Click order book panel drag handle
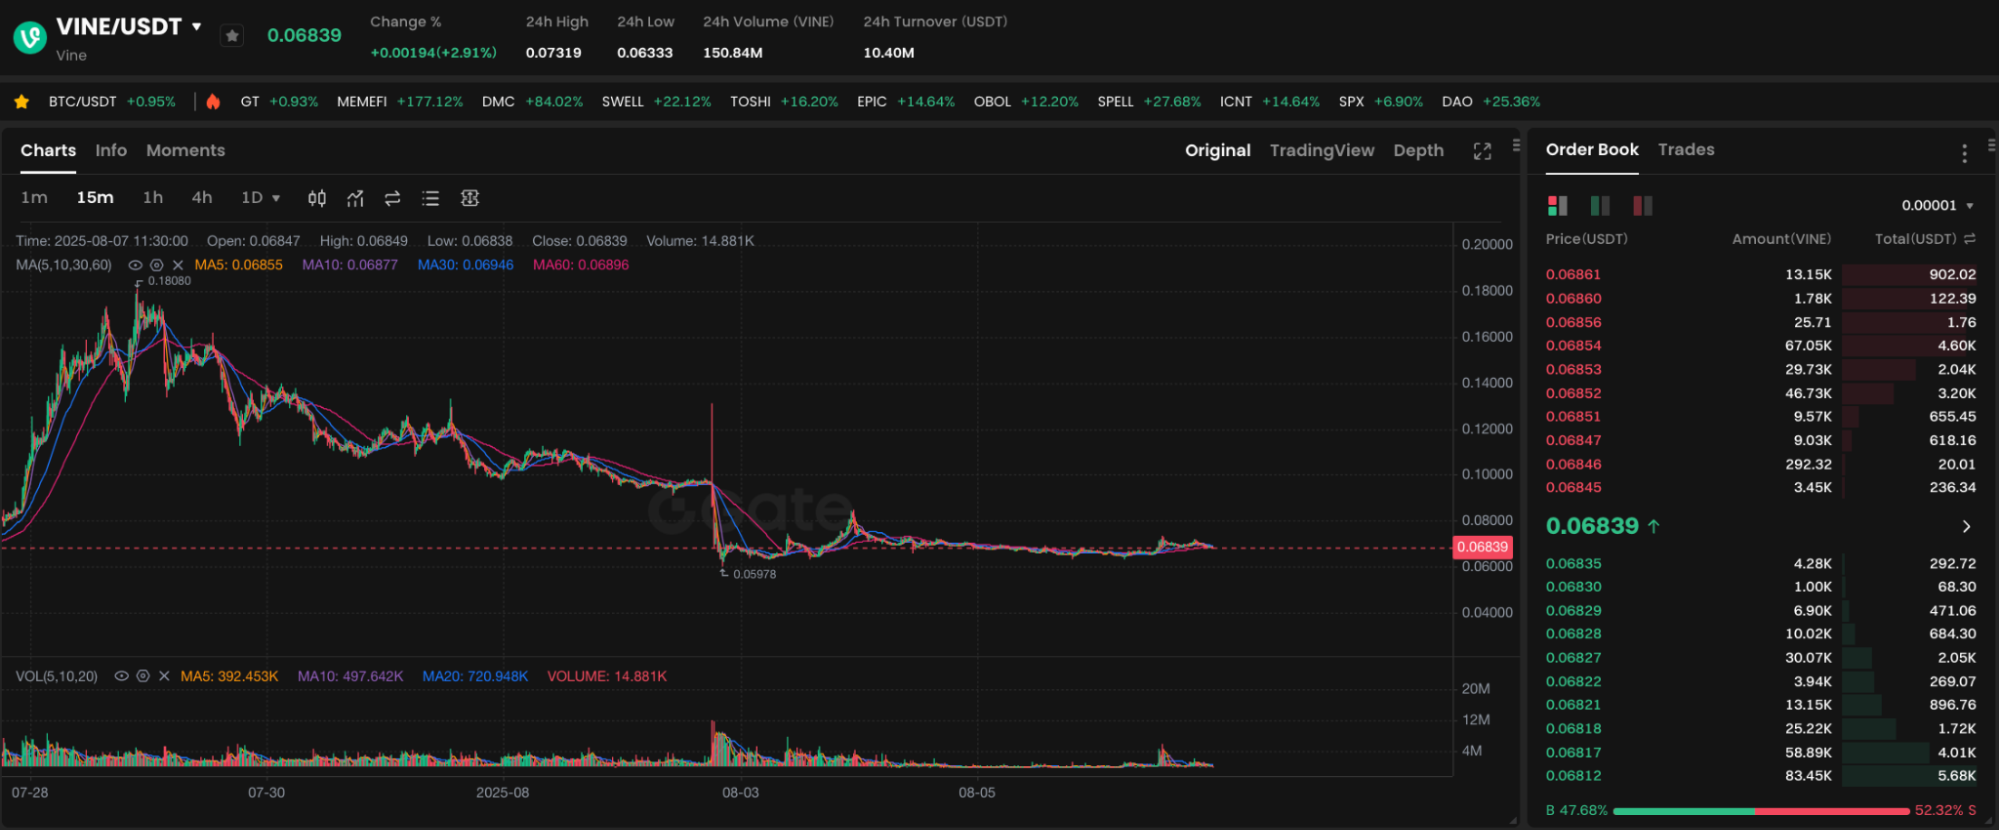Image resolution: width=1999 pixels, height=830 pixels. [x=1991, y=145]
